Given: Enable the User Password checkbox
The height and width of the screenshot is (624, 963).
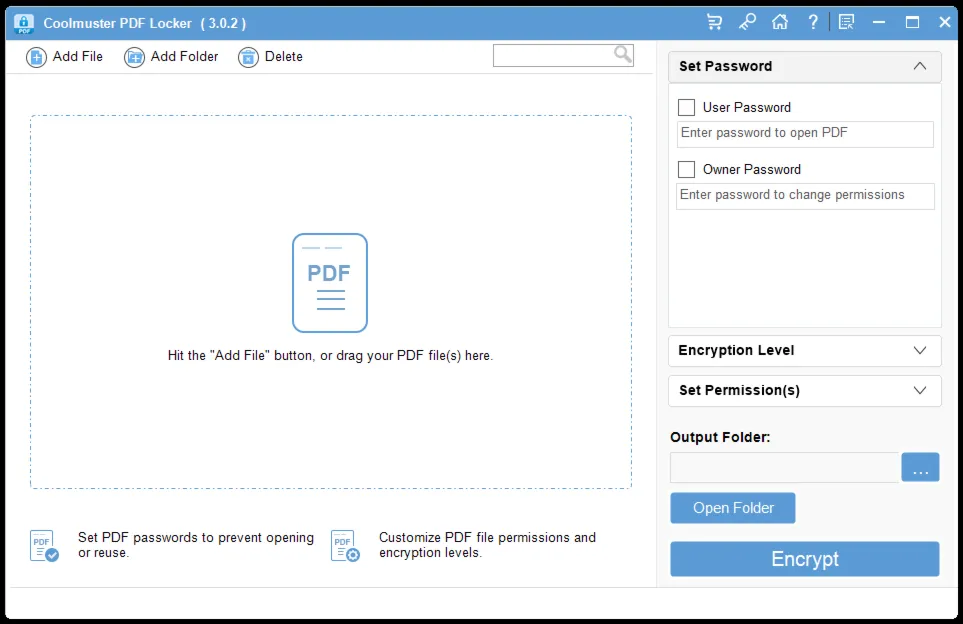Looking at the screenshot, I should 686,107.
